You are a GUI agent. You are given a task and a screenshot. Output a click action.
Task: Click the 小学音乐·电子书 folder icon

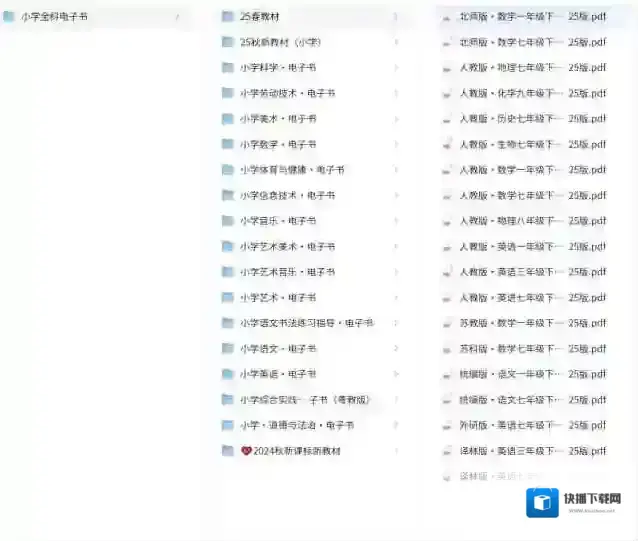[x=228, y=221]
